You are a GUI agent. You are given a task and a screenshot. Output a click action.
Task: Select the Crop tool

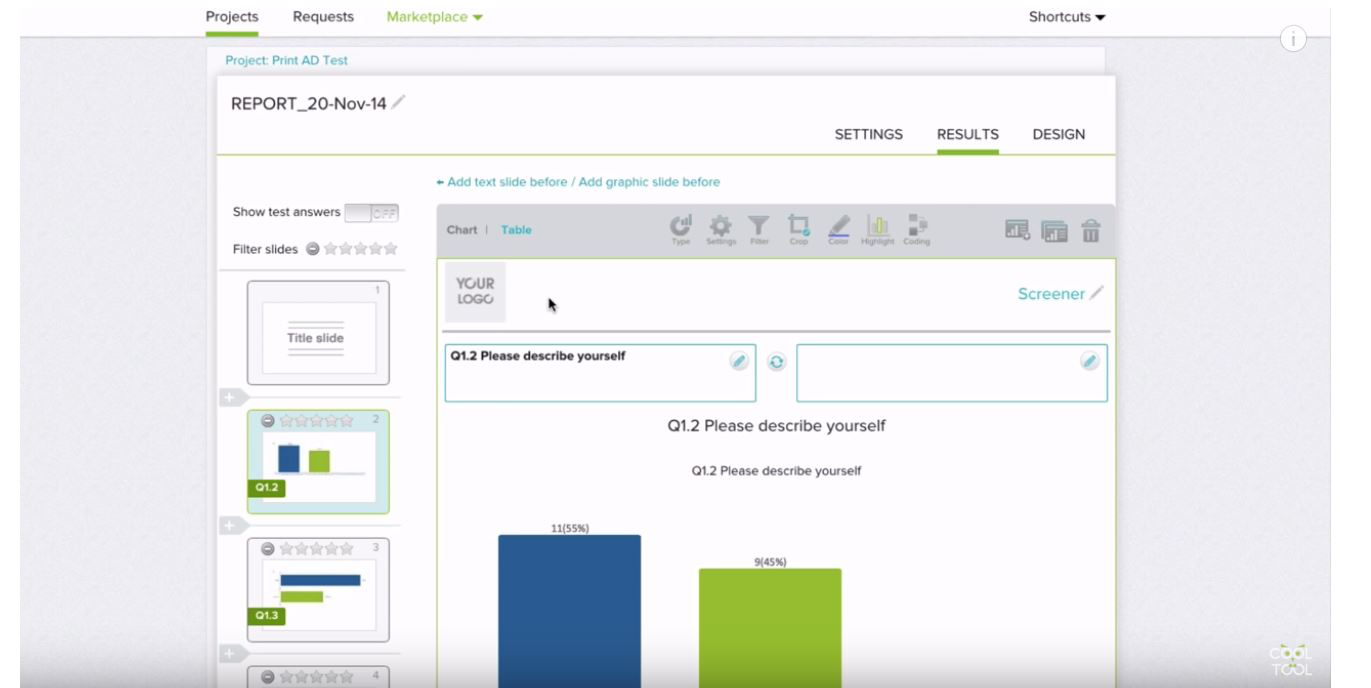798,229
